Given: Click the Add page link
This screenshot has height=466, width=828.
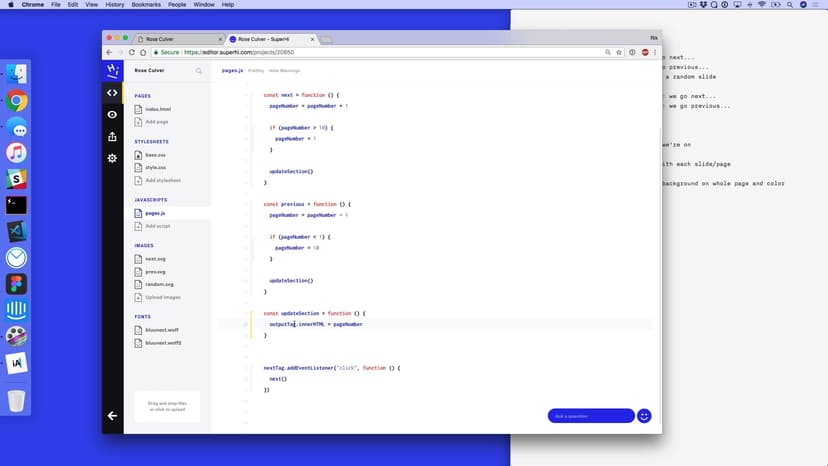Looking at the screenshot, I should point(156,122).
